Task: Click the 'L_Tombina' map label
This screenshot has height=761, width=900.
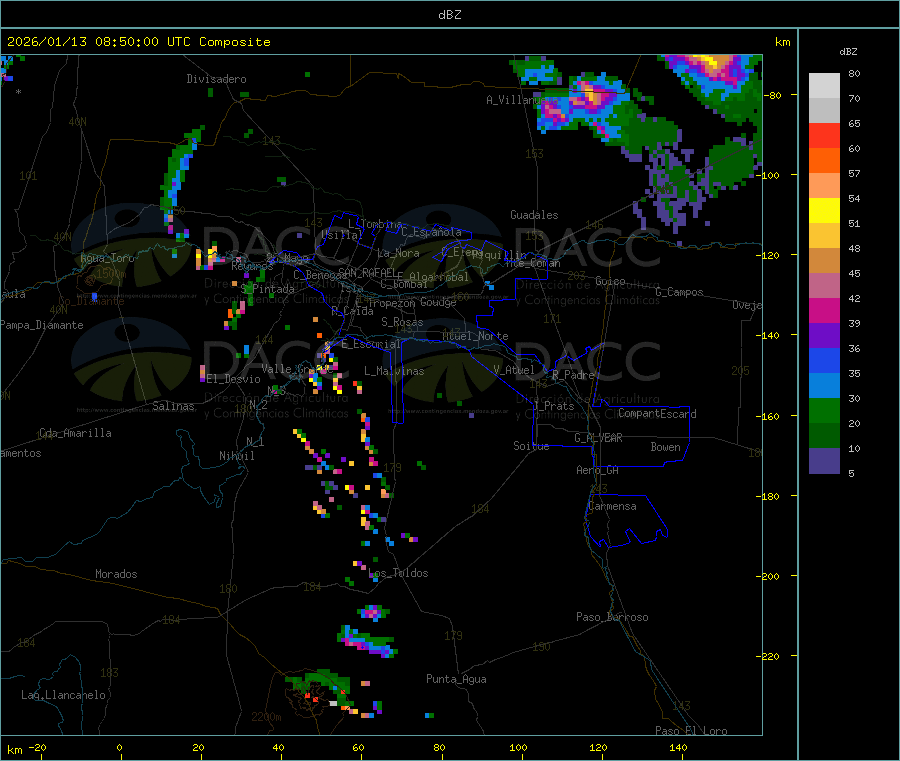Action: (375, 224)
